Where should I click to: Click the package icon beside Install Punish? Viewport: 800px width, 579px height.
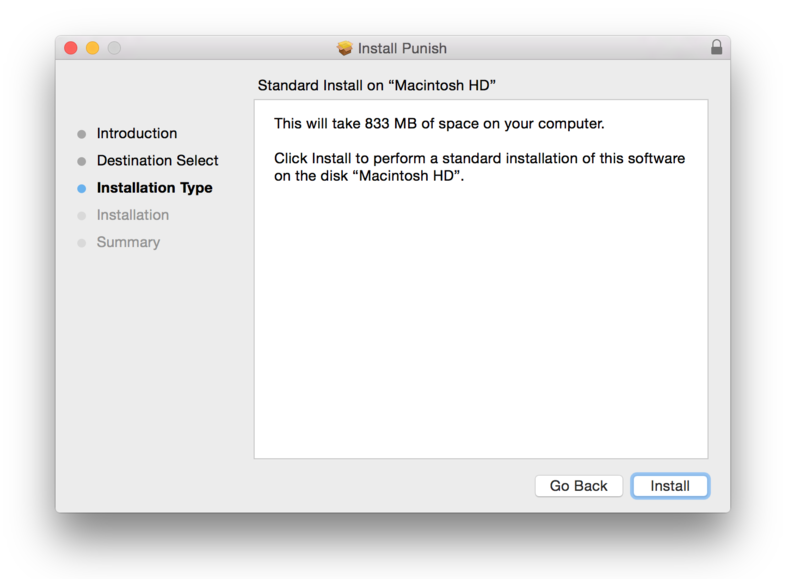click(x=345, y=48)
